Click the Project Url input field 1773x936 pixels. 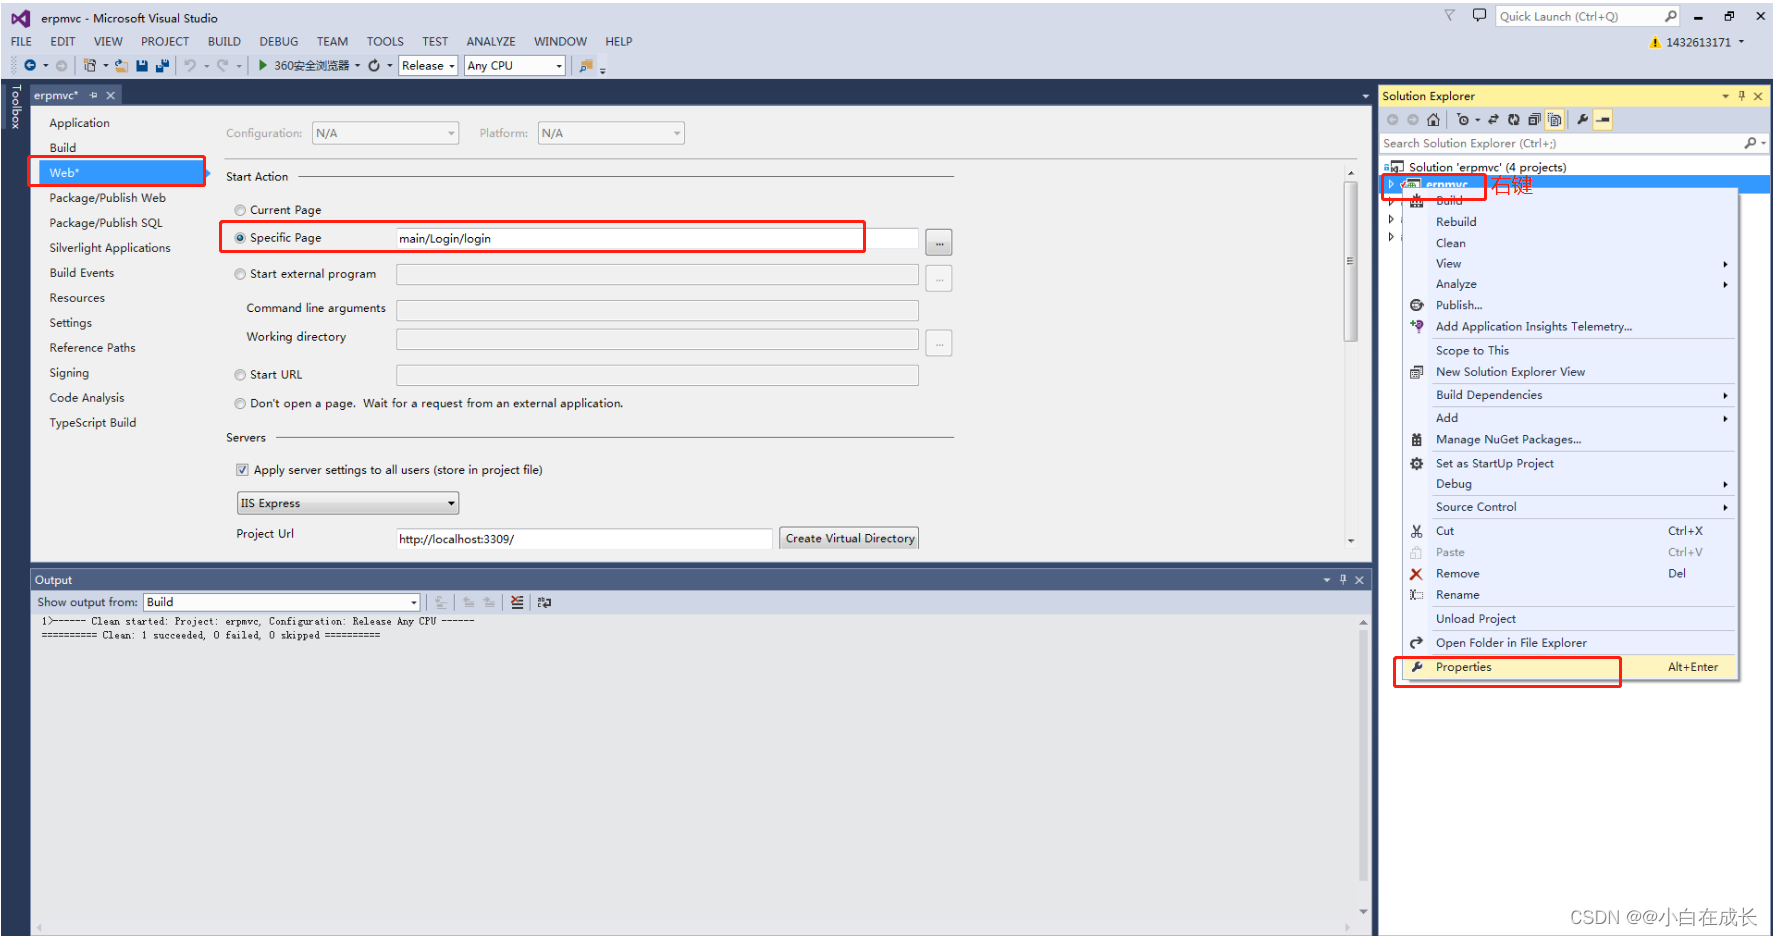click(x=583, y=538)
